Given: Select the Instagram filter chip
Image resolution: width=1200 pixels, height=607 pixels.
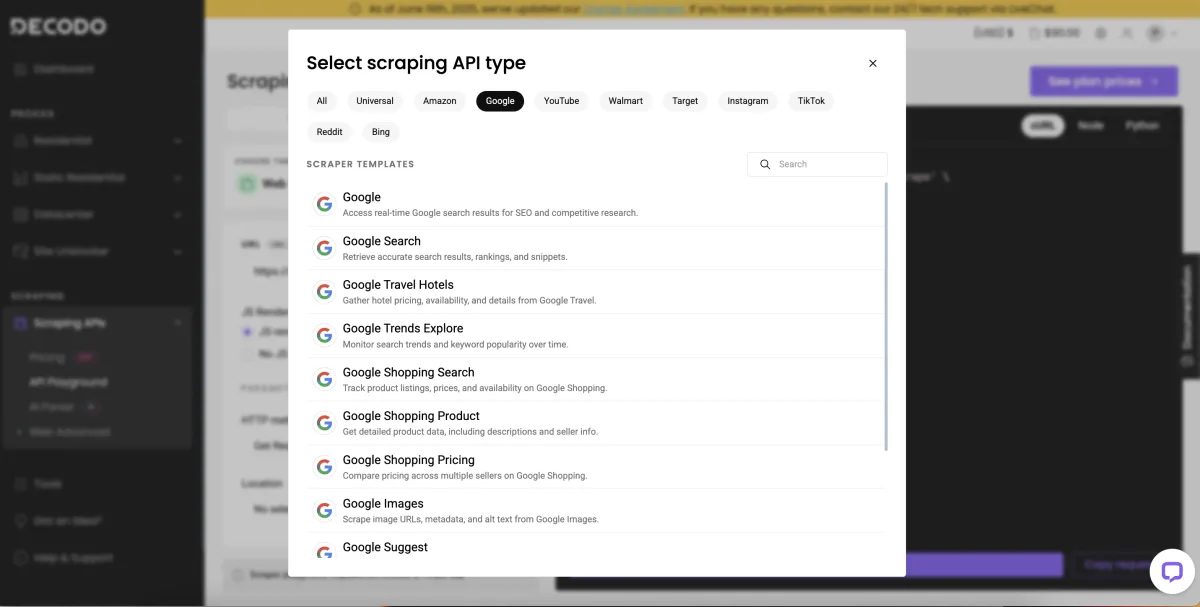Looking at the screenshot, I should tap(748, 101).
